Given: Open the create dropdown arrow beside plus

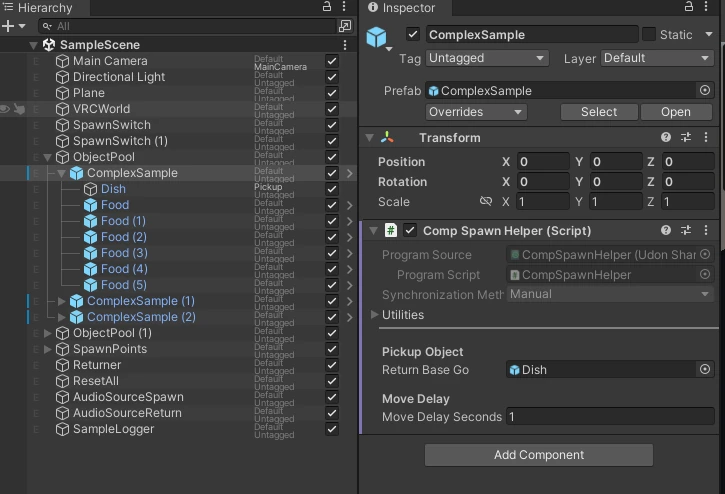Looking at the screenshot, I should click(22, 26).
